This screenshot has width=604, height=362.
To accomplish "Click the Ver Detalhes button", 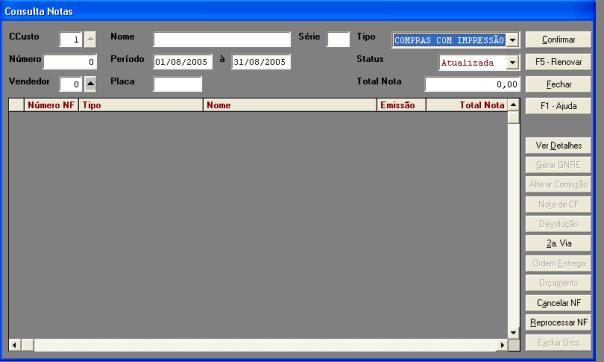I will click(x=558, y=146).
